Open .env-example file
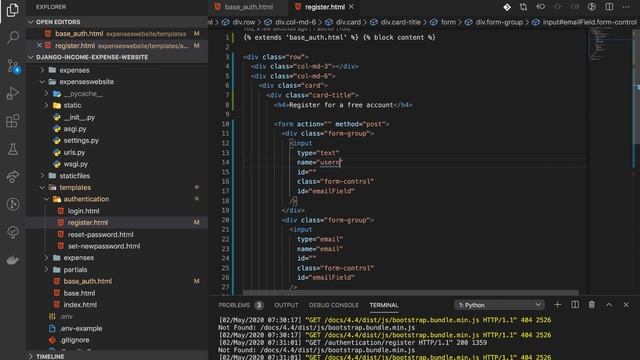This screenshot has width=640, height=360. coord(81,328)
